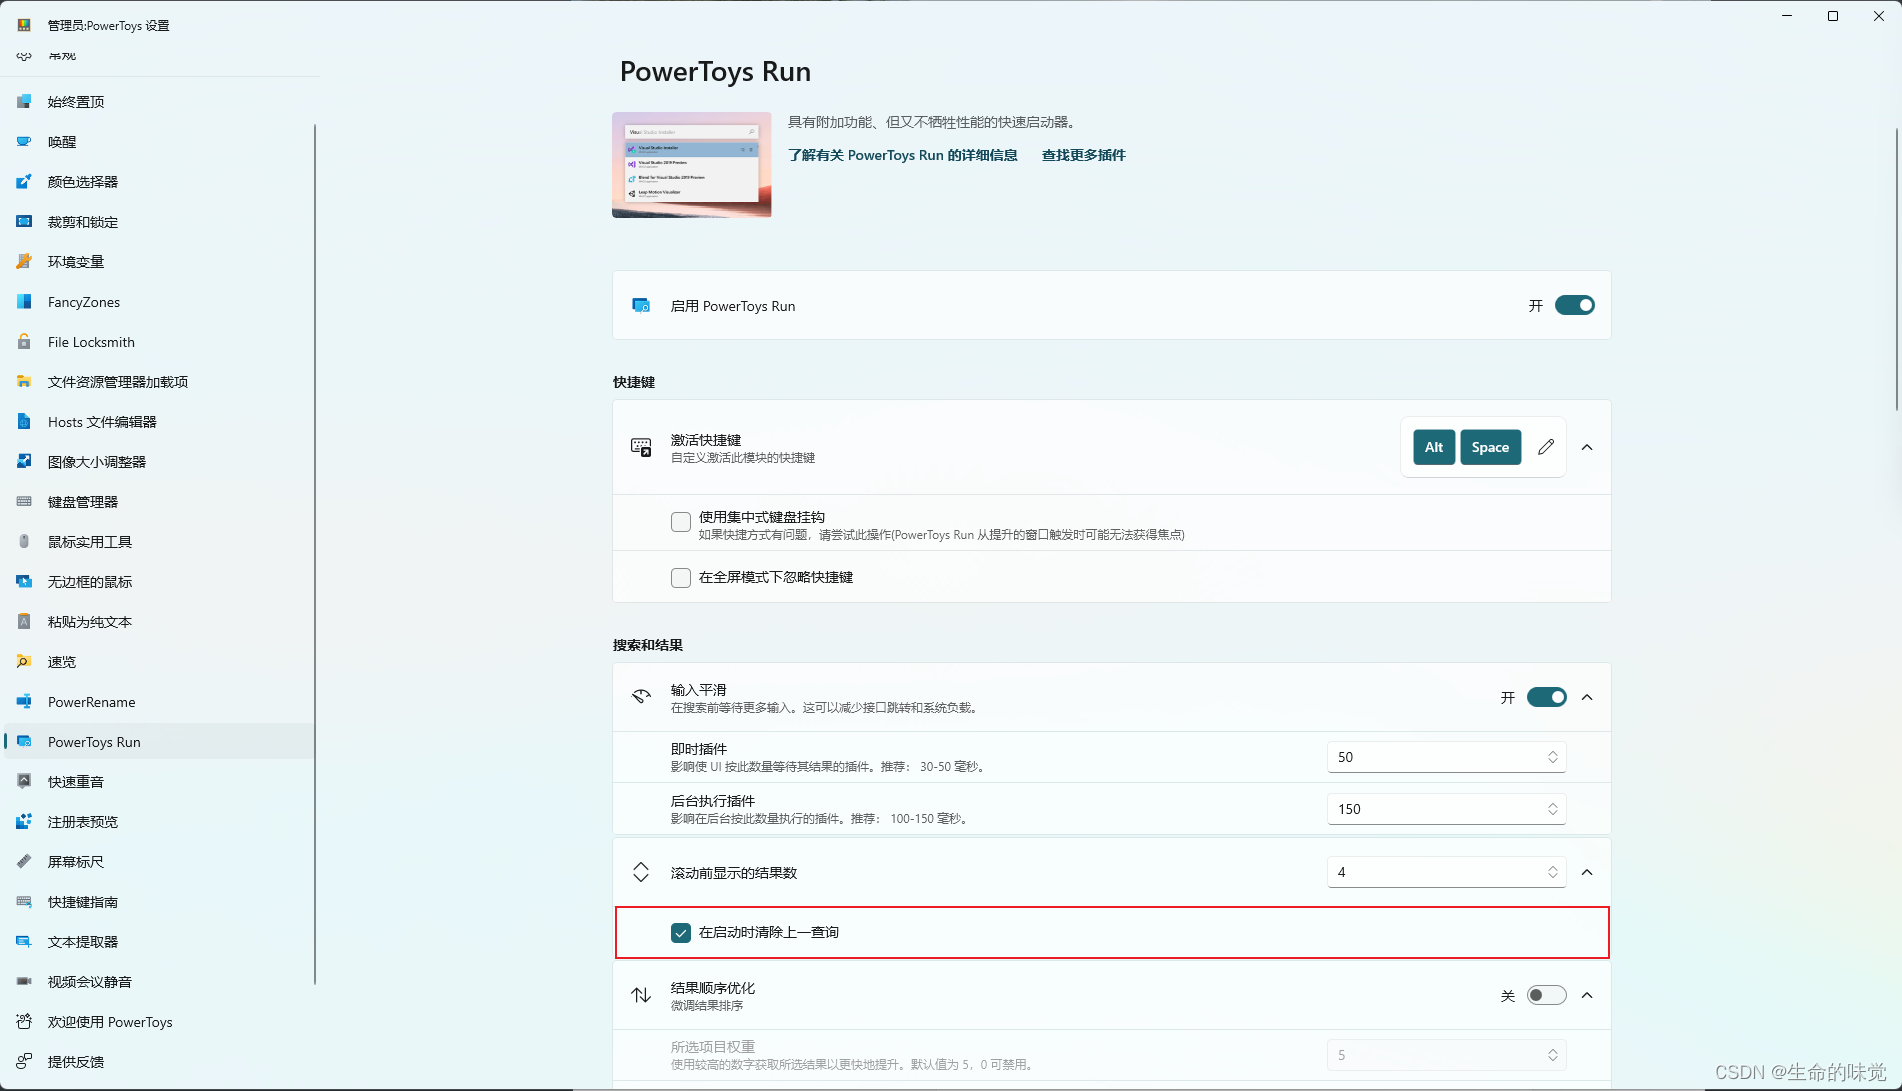Click the spinner arrows on 后台执行插件 value

click(x=1553, y=809)
